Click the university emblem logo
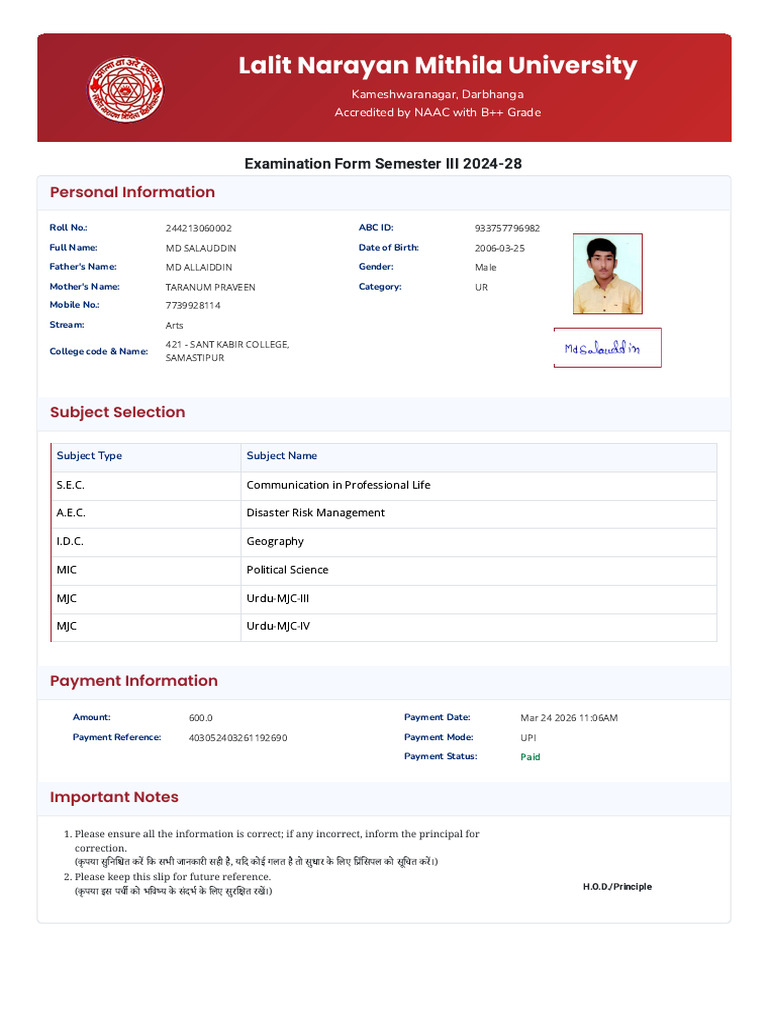This screenshot has height=1024, width=768. point(125,89)
